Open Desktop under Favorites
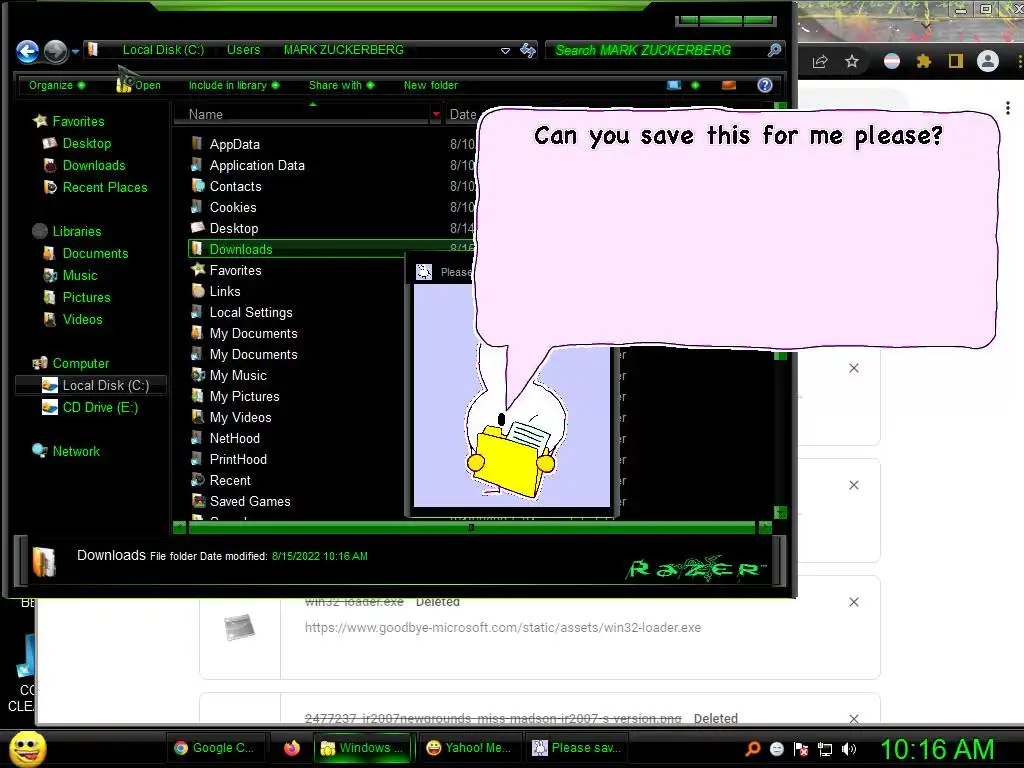Screen dimensions: 1024x768 click(x=87, y=144)
